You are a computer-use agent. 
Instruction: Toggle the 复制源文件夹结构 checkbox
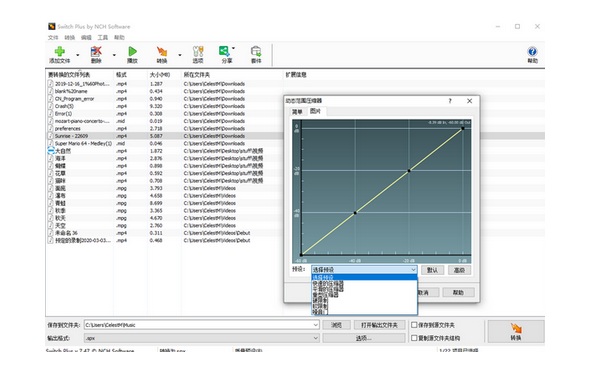[x=414, y=338]
